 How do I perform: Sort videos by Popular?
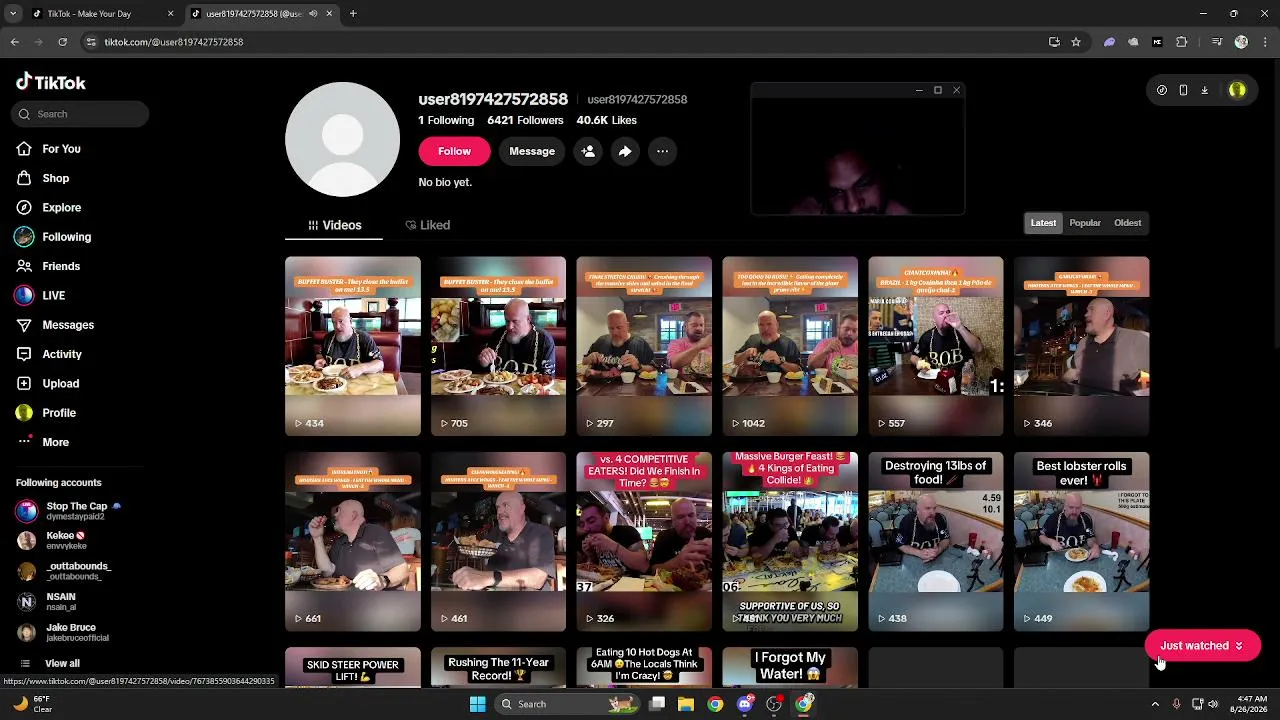[x=1085, y=223]
